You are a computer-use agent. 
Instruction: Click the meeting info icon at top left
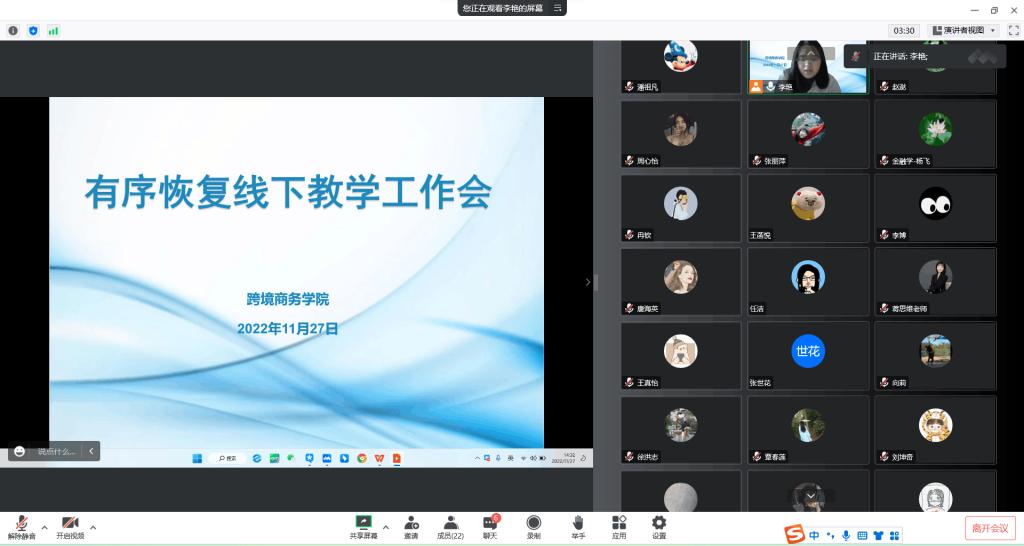(x=13, y=31)
